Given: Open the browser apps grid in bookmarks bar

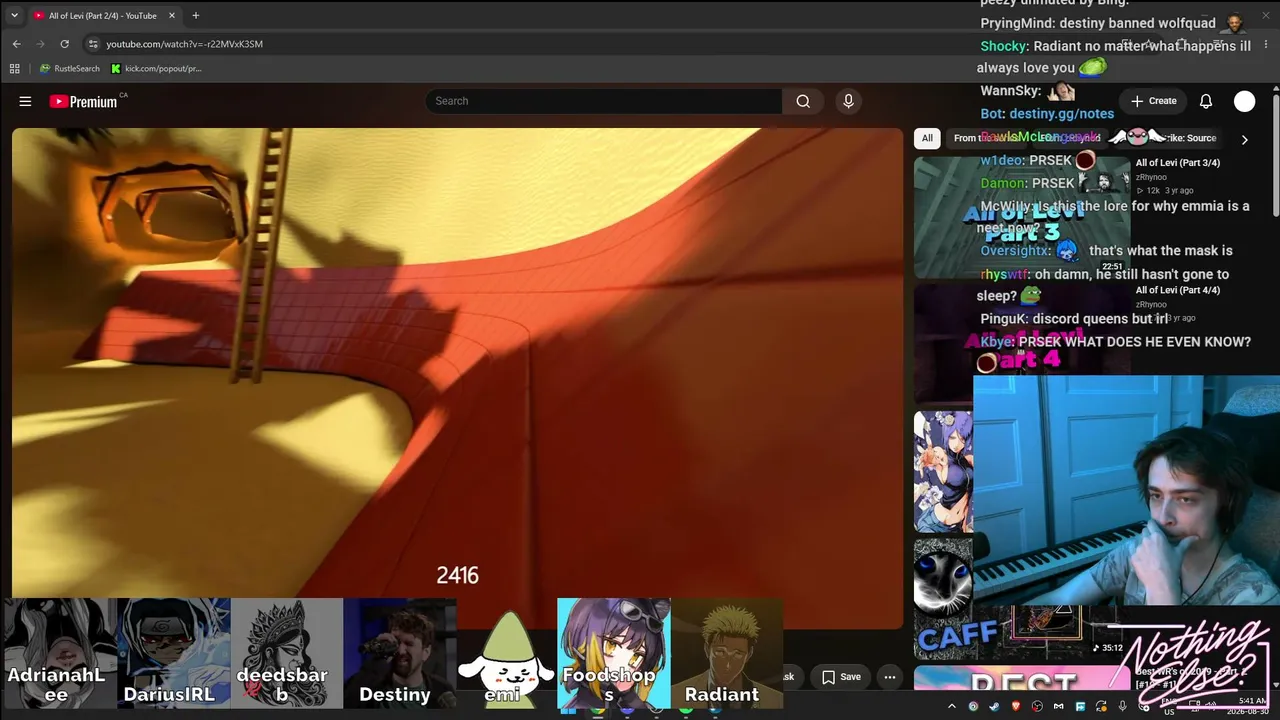Looking at the screenshot, I should click(14, 69).
